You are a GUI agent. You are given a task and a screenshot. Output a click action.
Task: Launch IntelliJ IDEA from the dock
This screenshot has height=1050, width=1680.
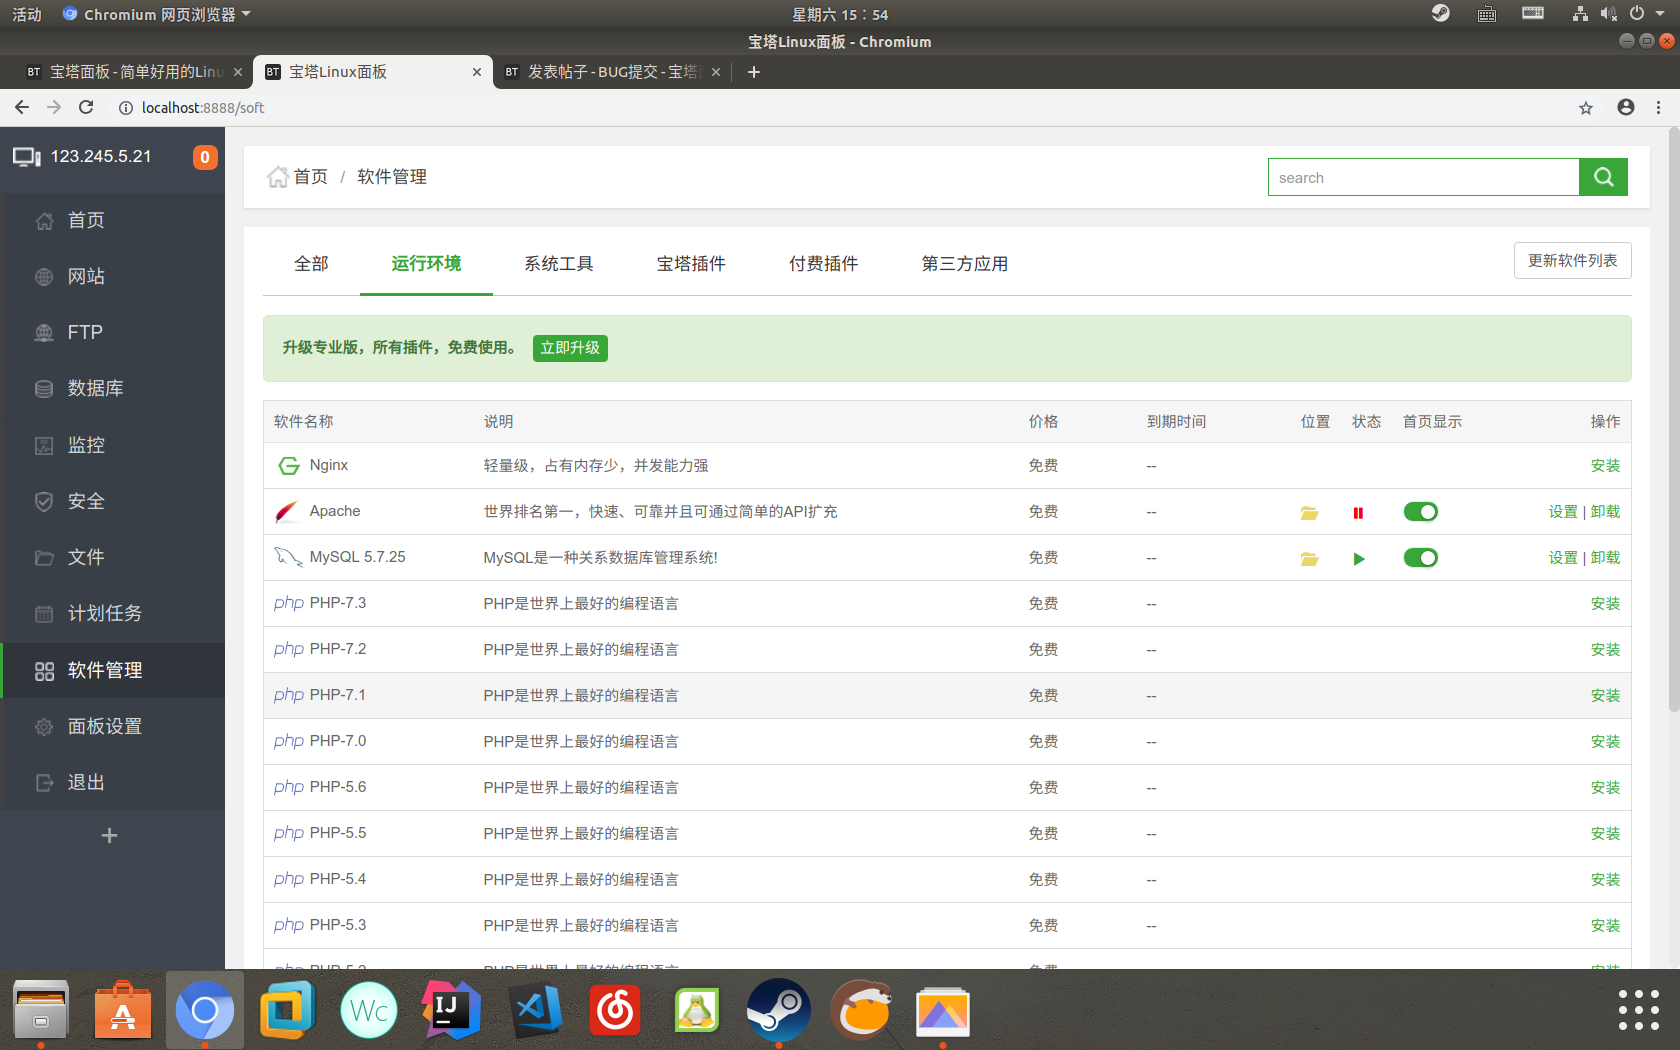point(451,1010)
